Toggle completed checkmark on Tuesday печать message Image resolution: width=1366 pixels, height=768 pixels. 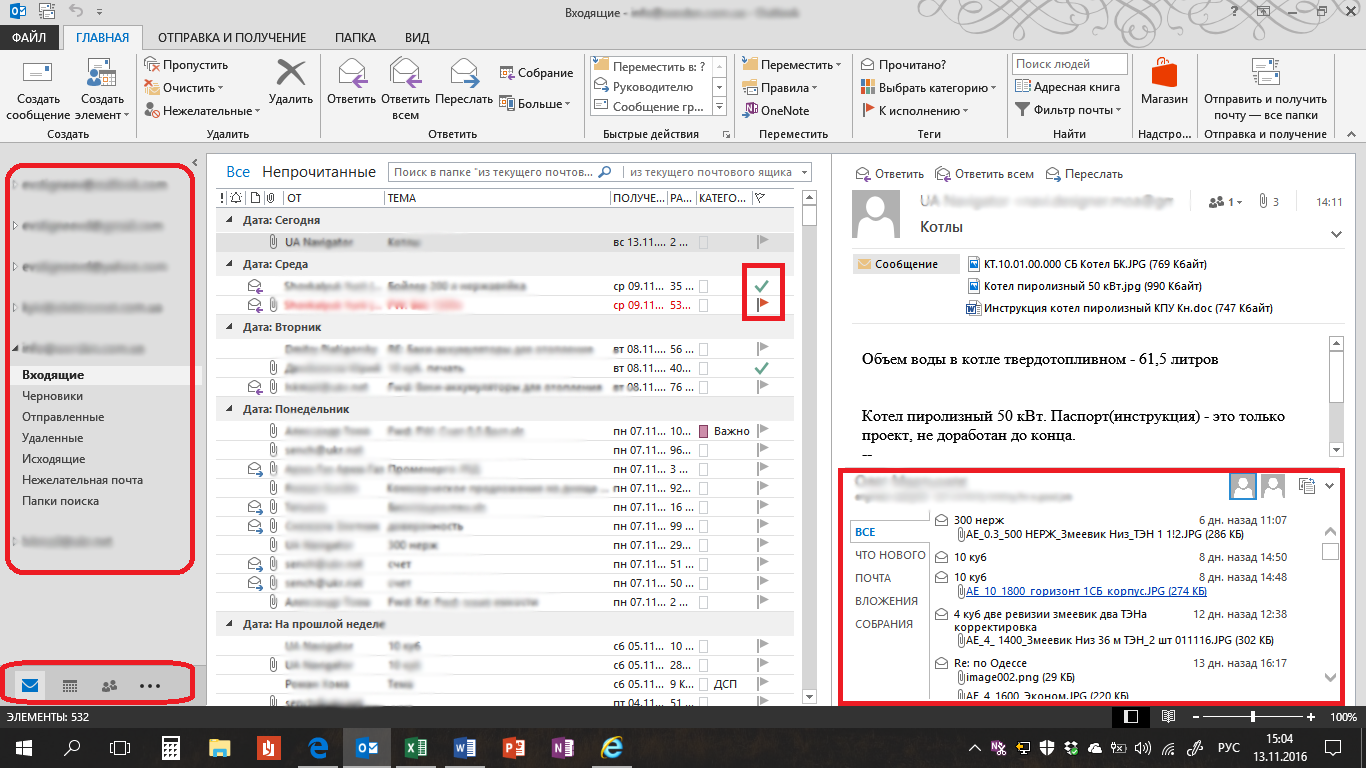click(762, 368)
